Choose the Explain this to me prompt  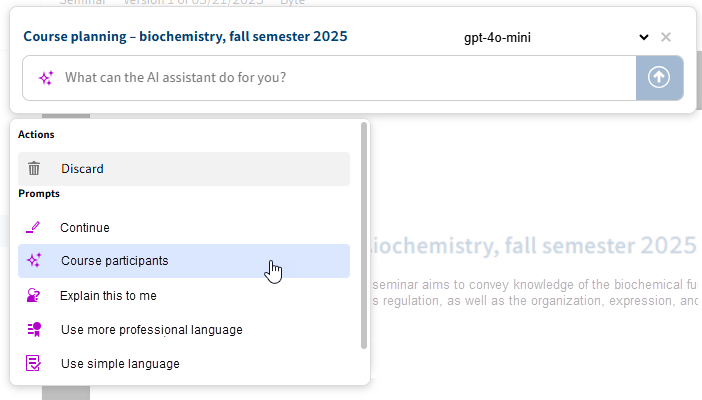pos(184,296)
